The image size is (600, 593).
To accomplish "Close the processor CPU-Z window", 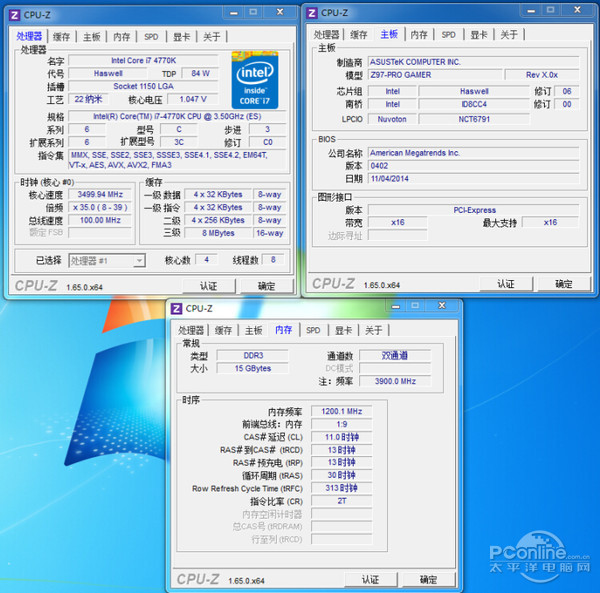I will (280, 13).
